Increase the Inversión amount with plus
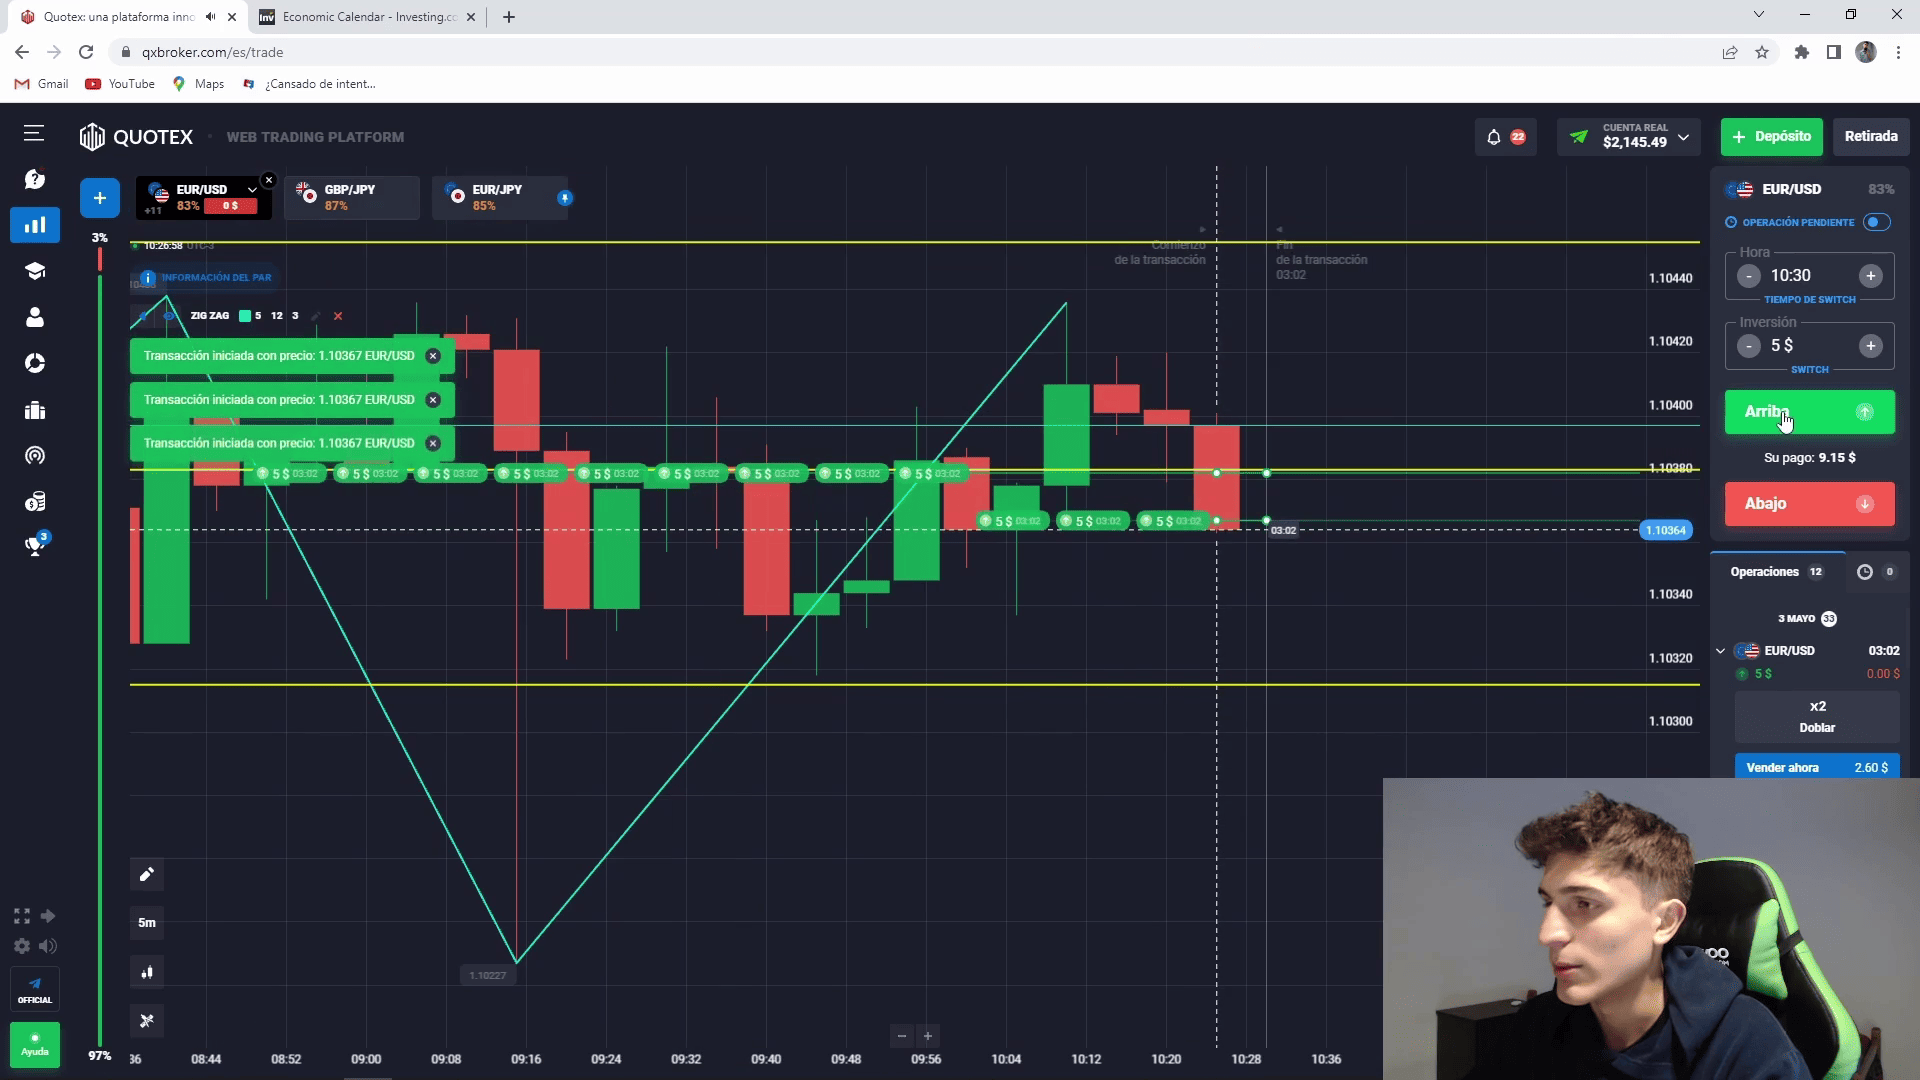This screenshot has height=1080, width=1920. point(1871,346)
